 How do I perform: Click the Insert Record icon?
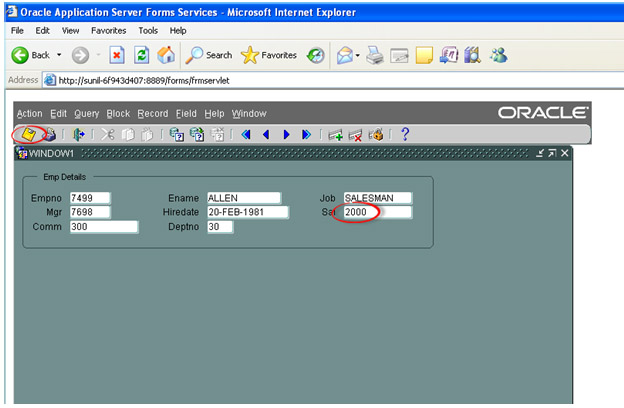tap(335, 135)
